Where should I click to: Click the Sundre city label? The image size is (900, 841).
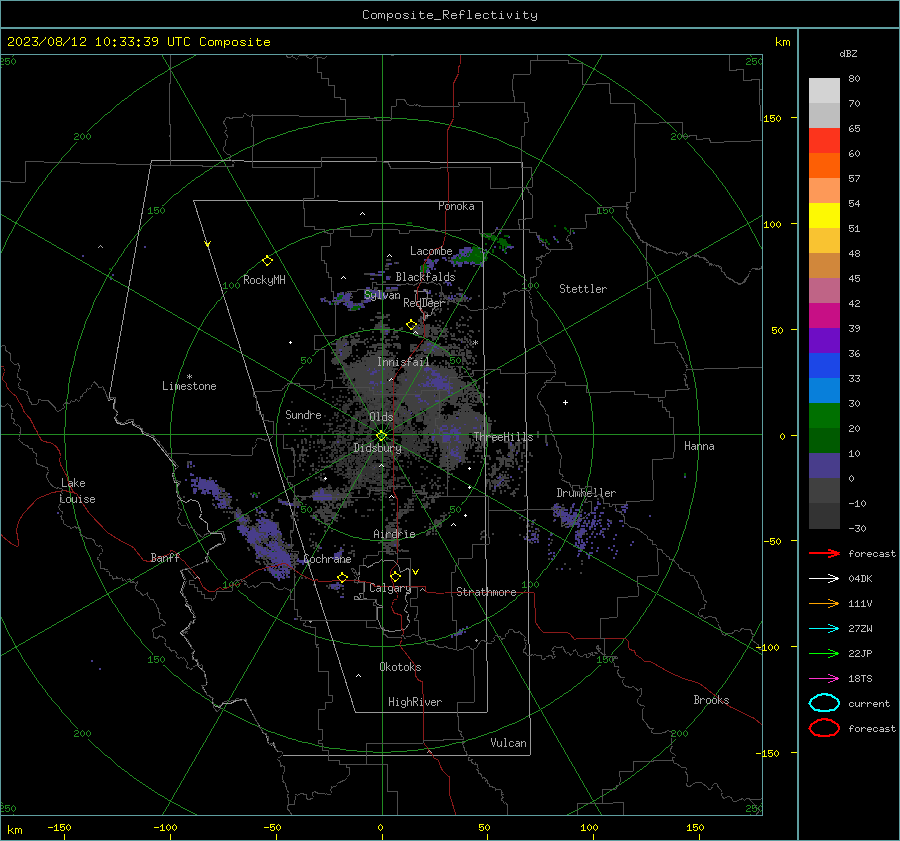coord(303,414)
